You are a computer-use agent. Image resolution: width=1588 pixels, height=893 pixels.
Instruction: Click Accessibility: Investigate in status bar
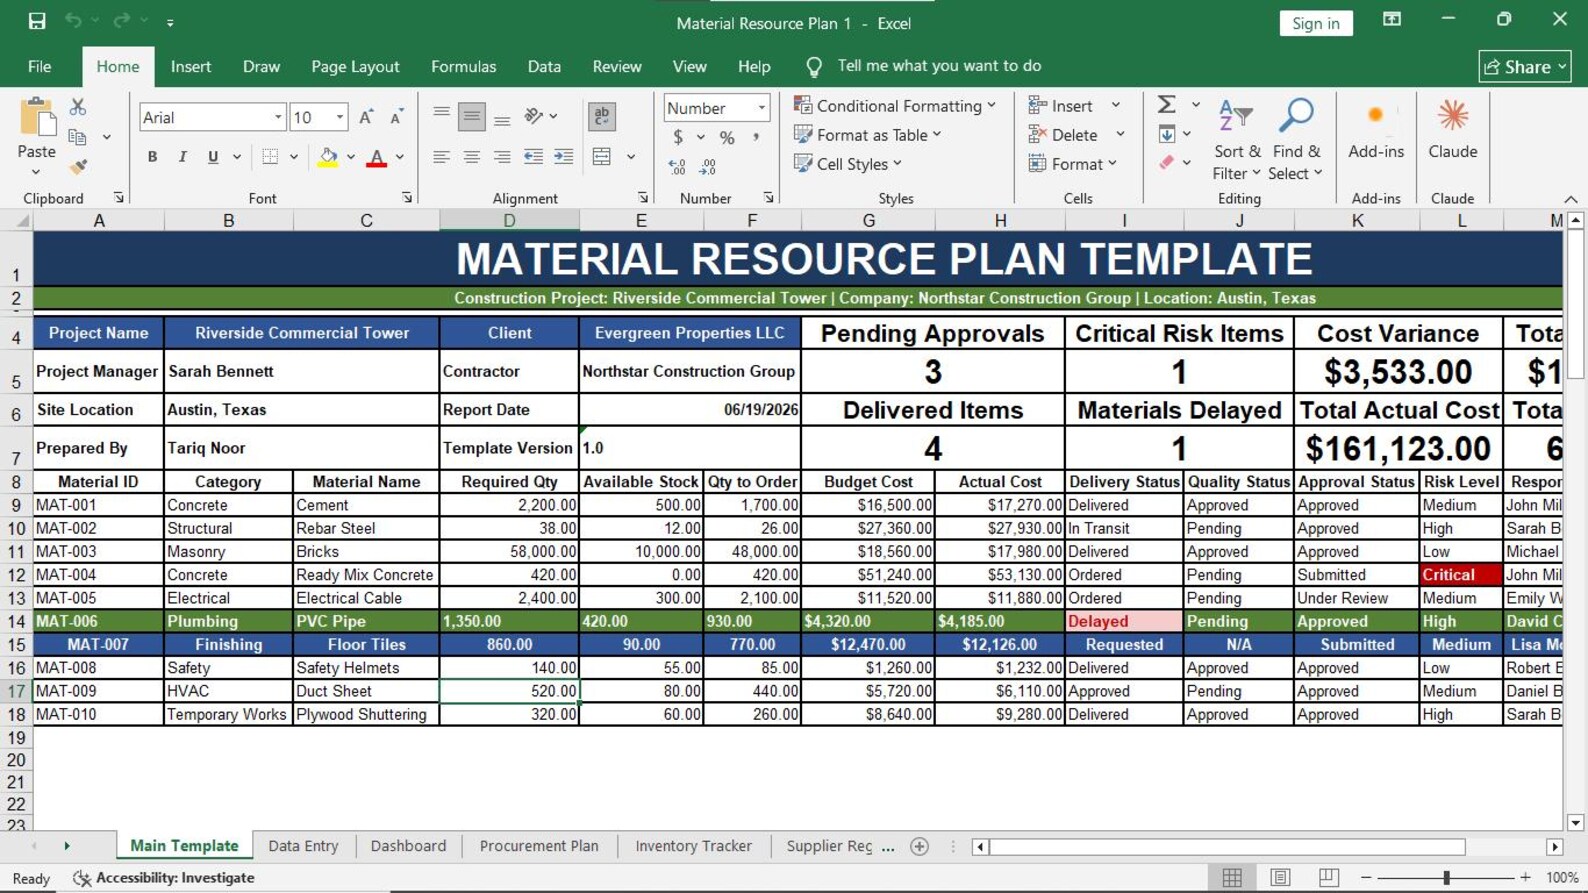[x=164, y=878]
